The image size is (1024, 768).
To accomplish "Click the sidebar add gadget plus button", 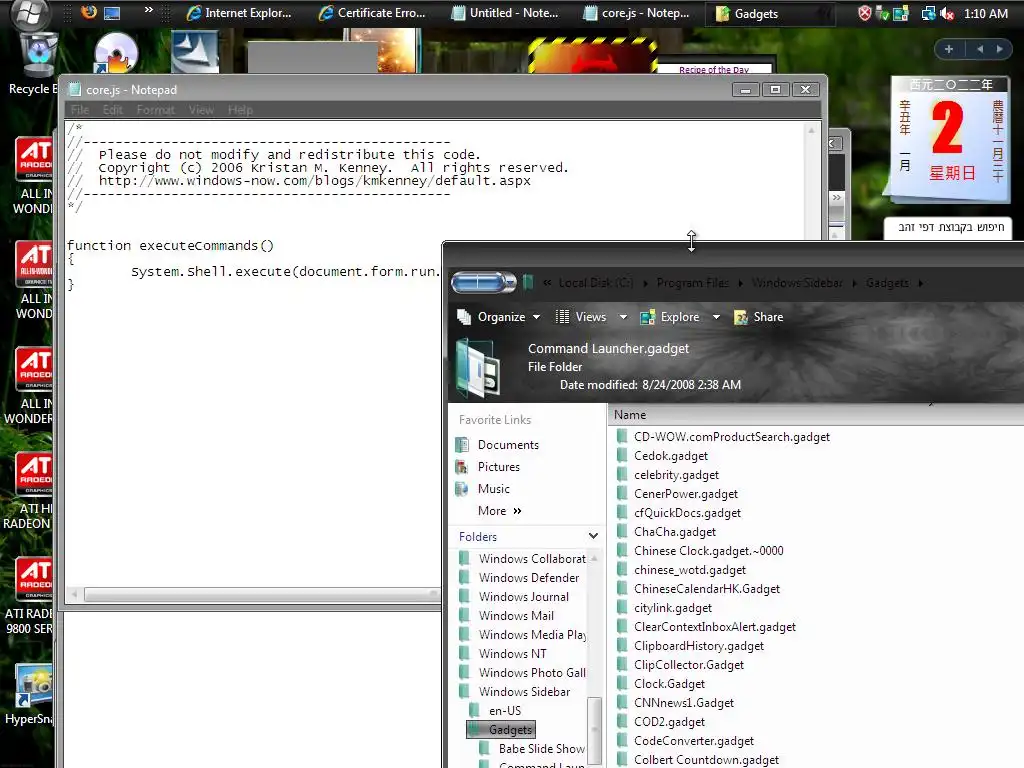I will (x=949, y=48).
